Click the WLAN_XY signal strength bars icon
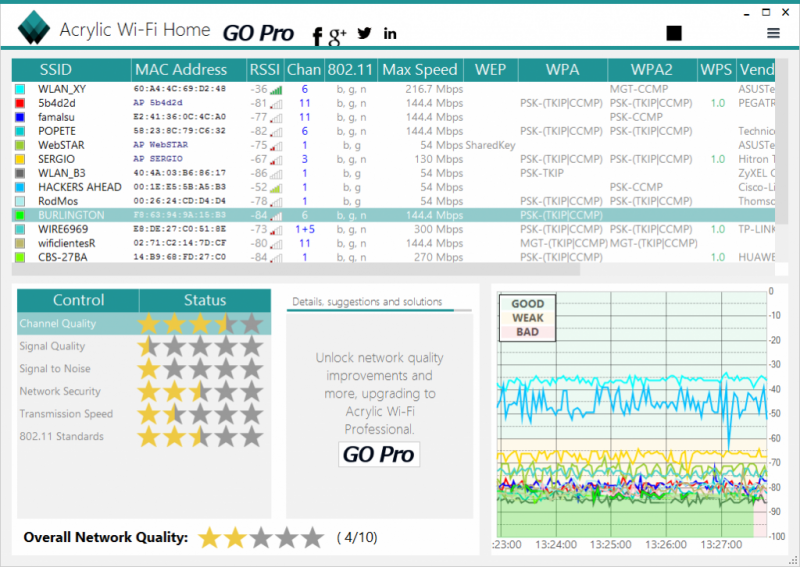The image size is (800, 567). coord(276,90)
